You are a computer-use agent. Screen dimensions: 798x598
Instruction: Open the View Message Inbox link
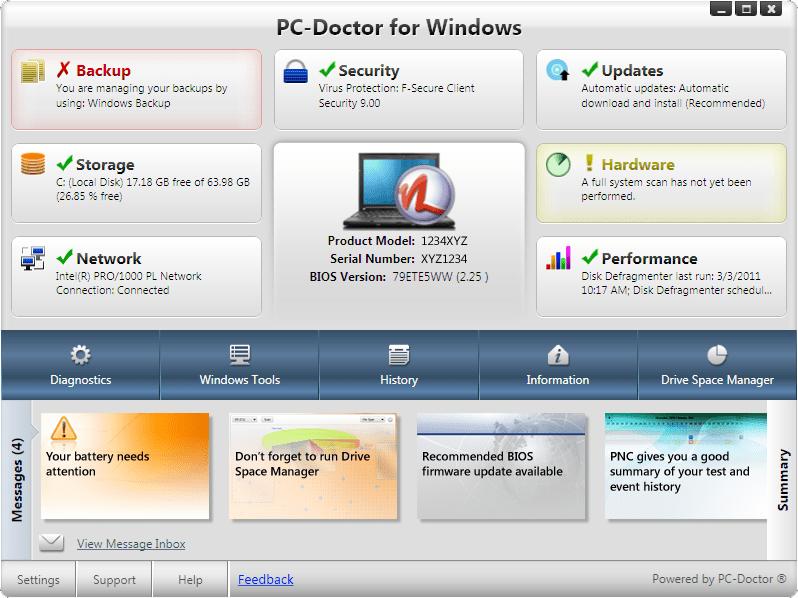coord(131,544)
